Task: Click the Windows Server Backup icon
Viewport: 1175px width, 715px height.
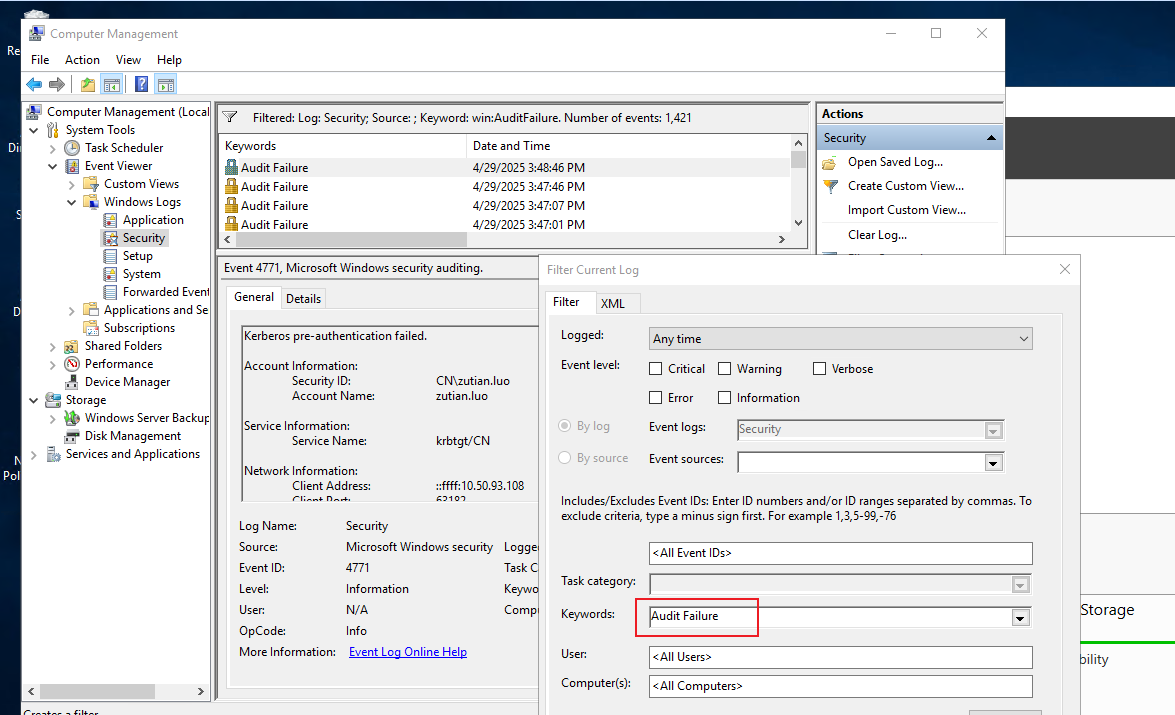Action: [72, 417]
